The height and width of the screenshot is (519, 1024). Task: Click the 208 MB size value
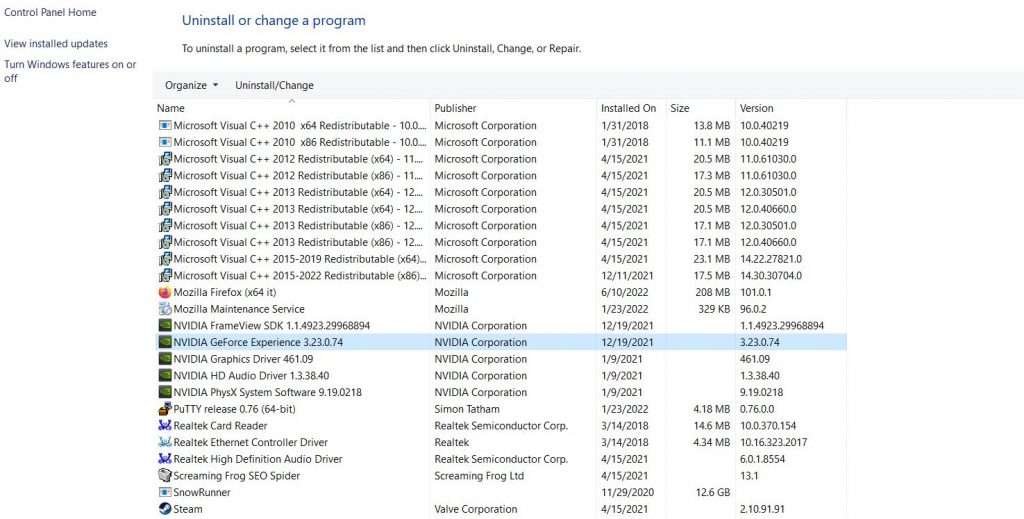point(714,292)
